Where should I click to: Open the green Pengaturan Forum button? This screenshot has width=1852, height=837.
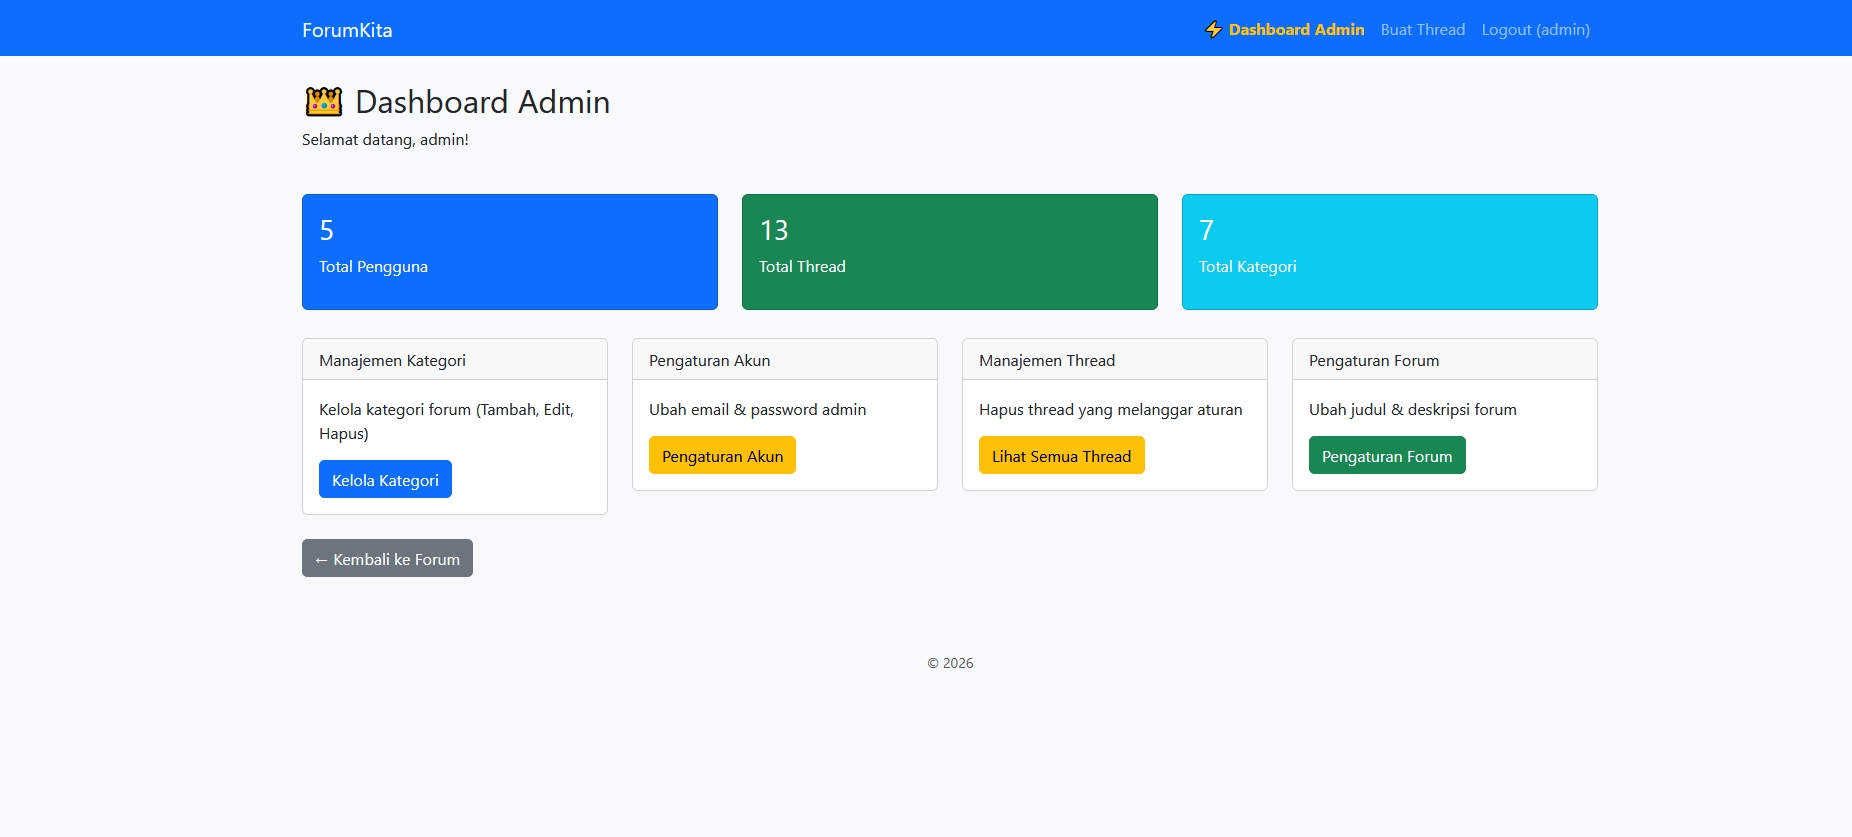[x=1387, y=455]
